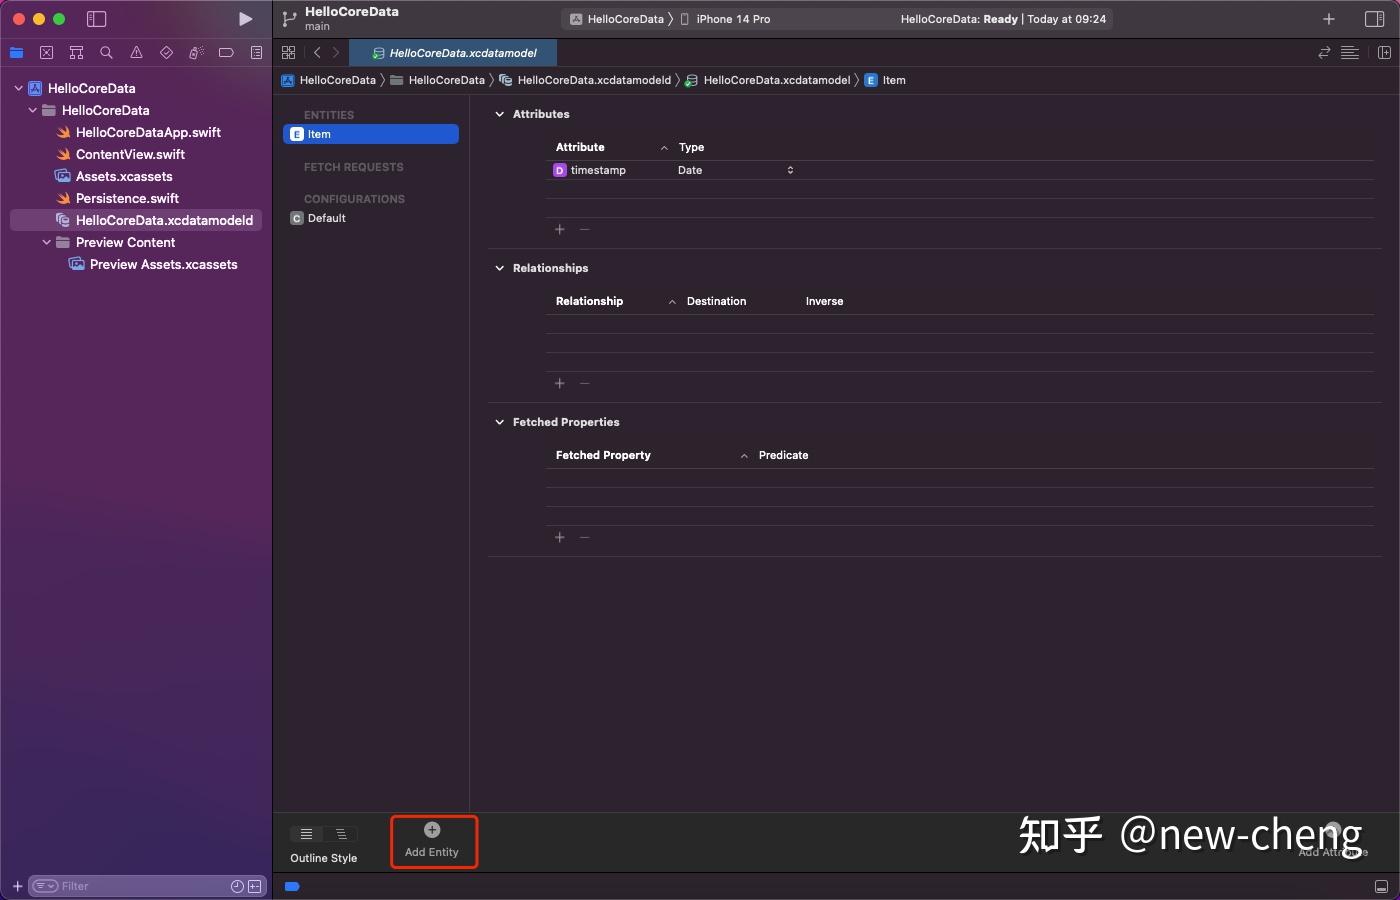
Task: Click the HelloCoreData project breadcrumb
Action: (329, 80)
